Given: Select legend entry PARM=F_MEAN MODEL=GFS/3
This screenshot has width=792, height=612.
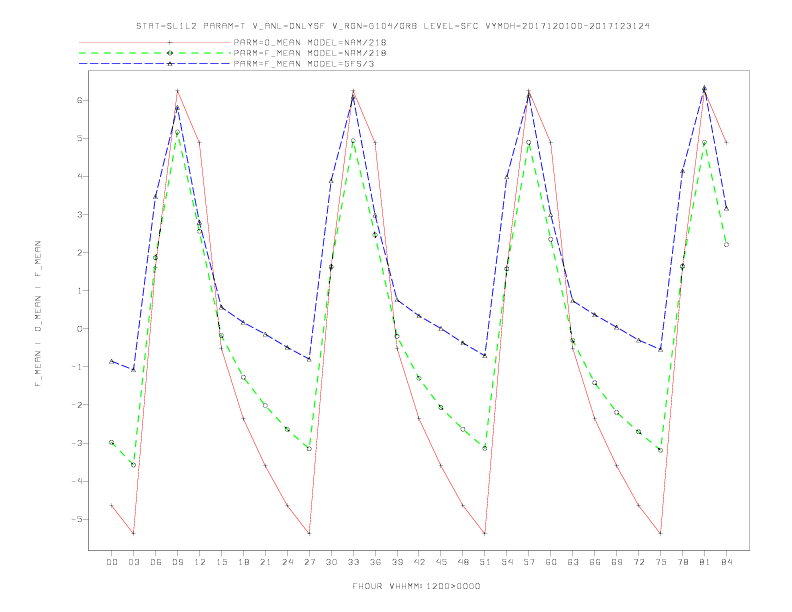Looking at the screenshot, I should 304,64.
